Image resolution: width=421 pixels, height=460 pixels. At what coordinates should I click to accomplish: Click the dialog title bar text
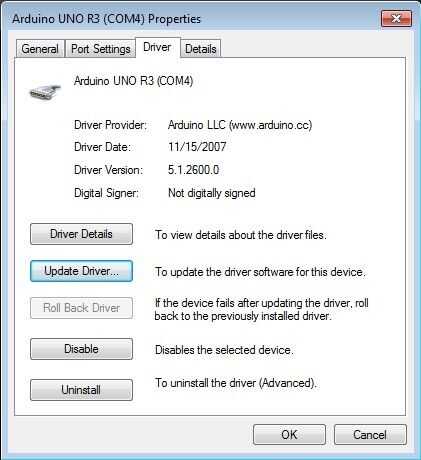[x=107, y=19]
